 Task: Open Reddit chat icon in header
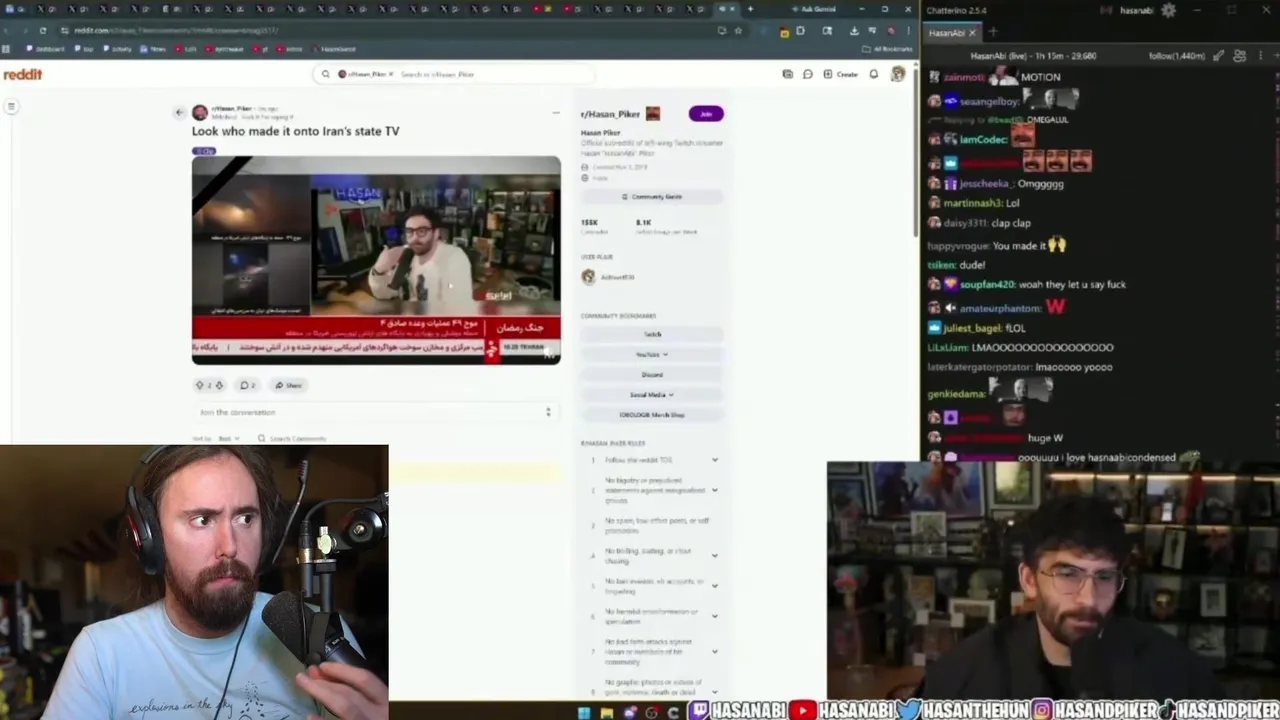[808, 74]
